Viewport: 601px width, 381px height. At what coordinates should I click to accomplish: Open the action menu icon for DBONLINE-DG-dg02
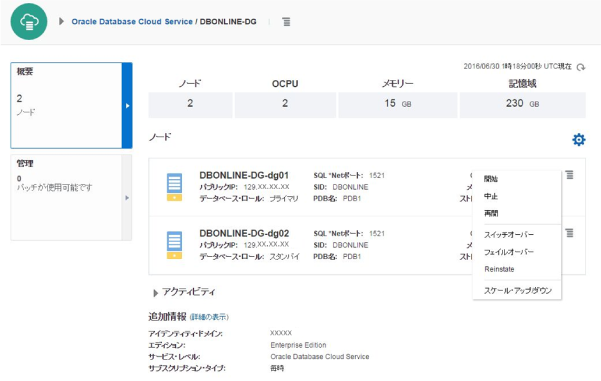[570, 233]
